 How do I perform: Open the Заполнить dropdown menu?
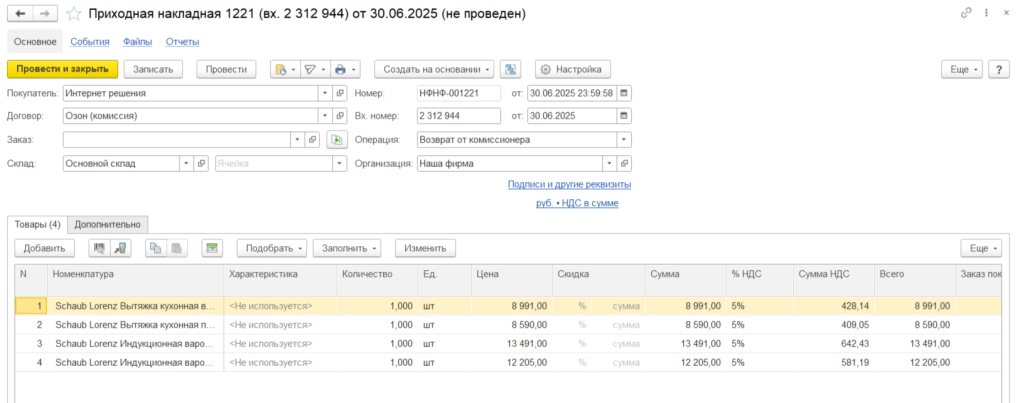pos(347,248)
